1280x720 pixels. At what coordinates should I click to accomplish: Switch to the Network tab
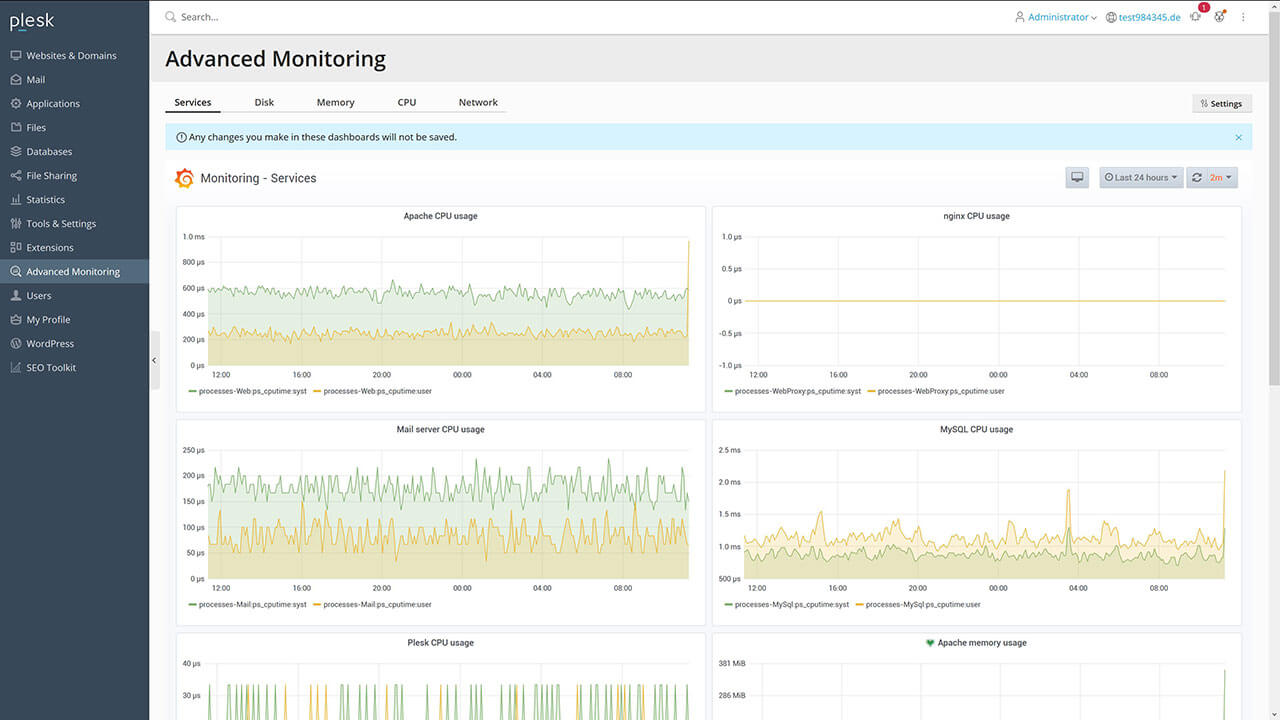tap(478, 102)
